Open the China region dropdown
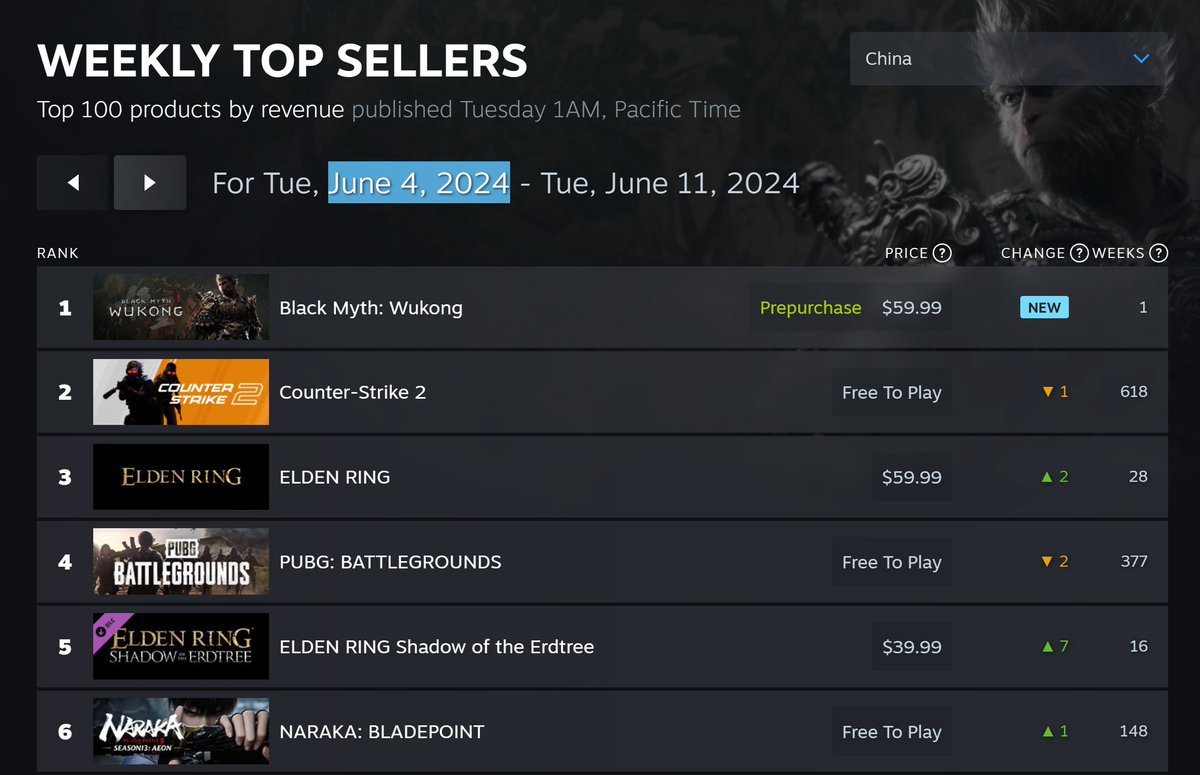This screenshot has width=1200, height=775. click(x=1009, y=59)
